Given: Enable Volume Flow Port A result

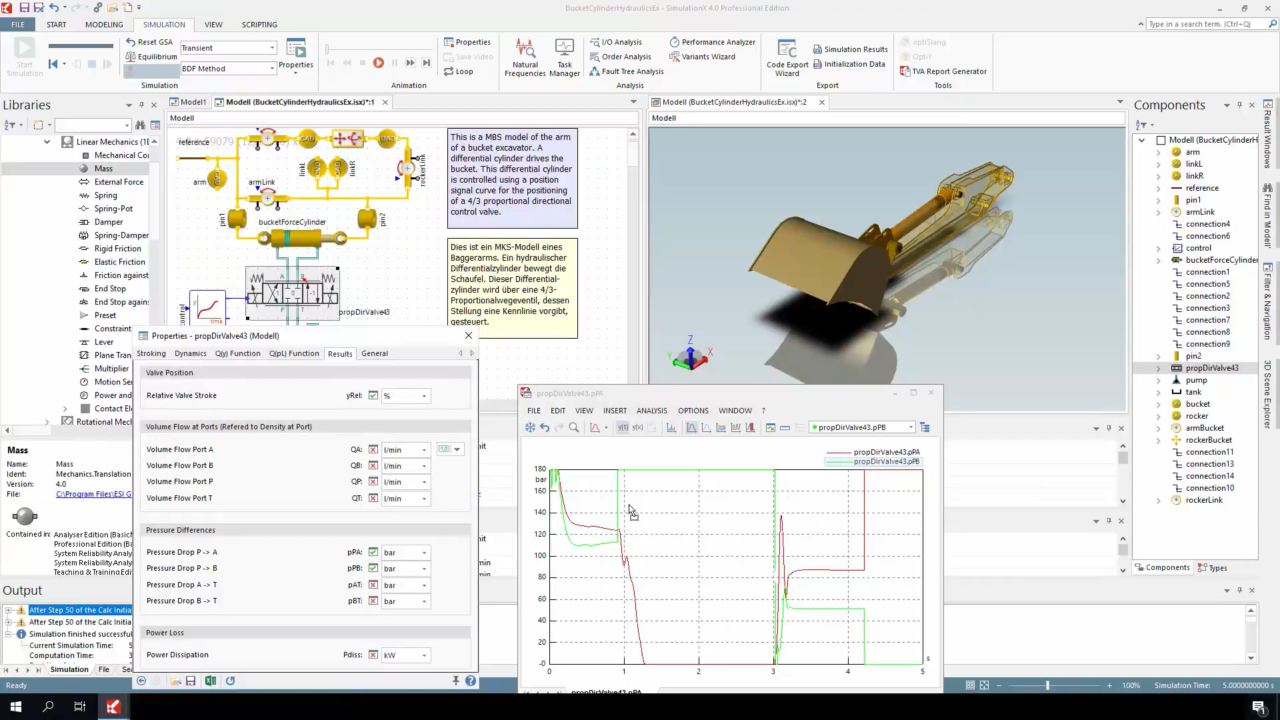Looking at the screenshot, I should [373, 449].
